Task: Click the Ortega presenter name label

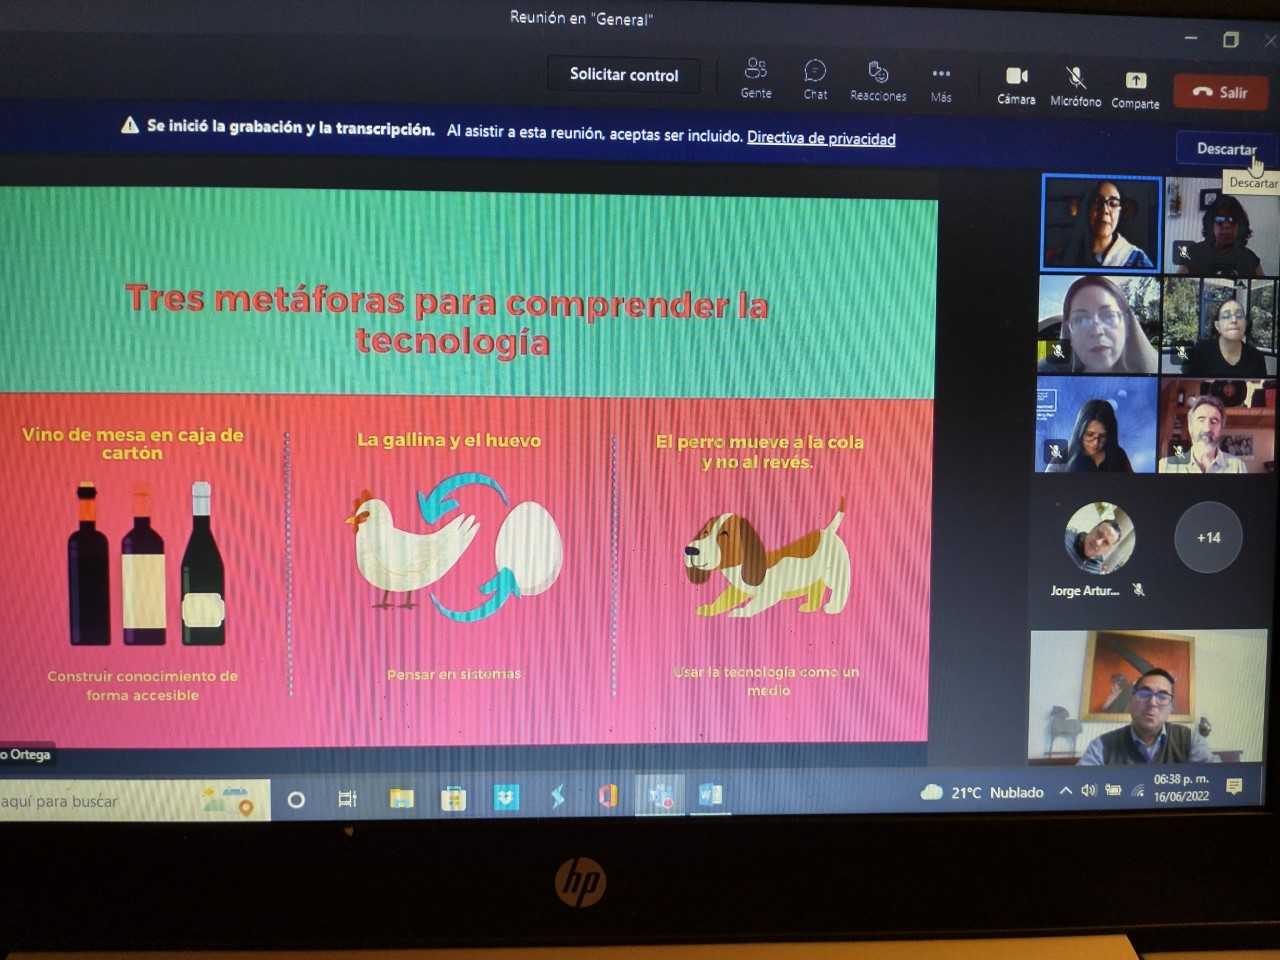Action: click(25, 755)
